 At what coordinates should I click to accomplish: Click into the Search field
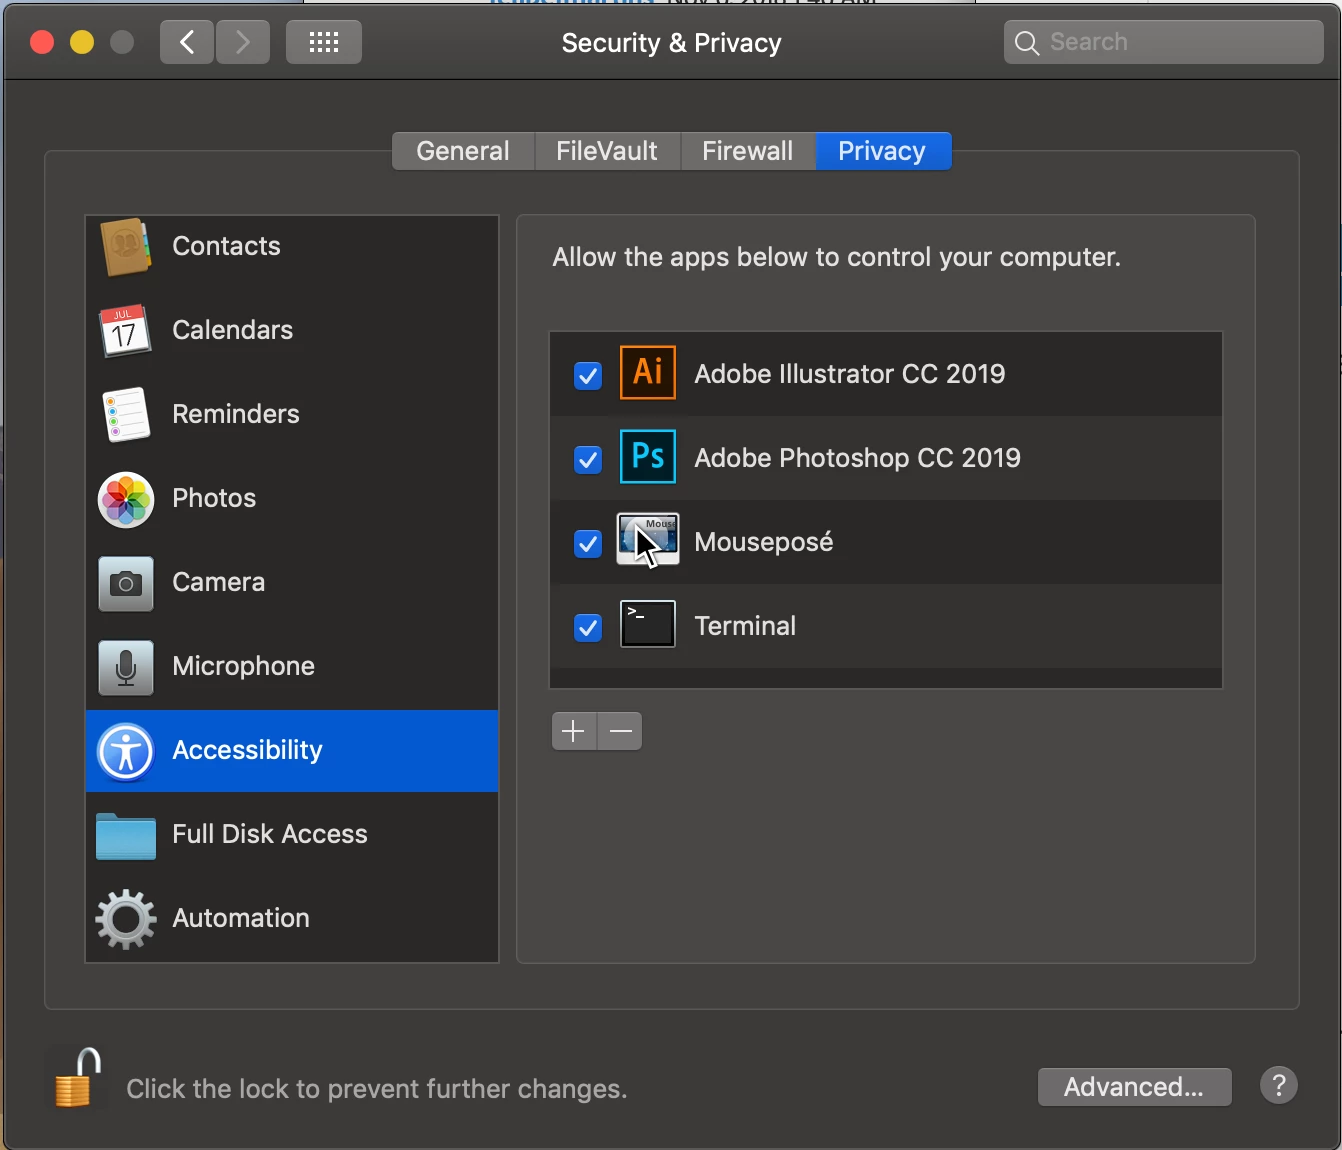click(x=1164, y=42)
